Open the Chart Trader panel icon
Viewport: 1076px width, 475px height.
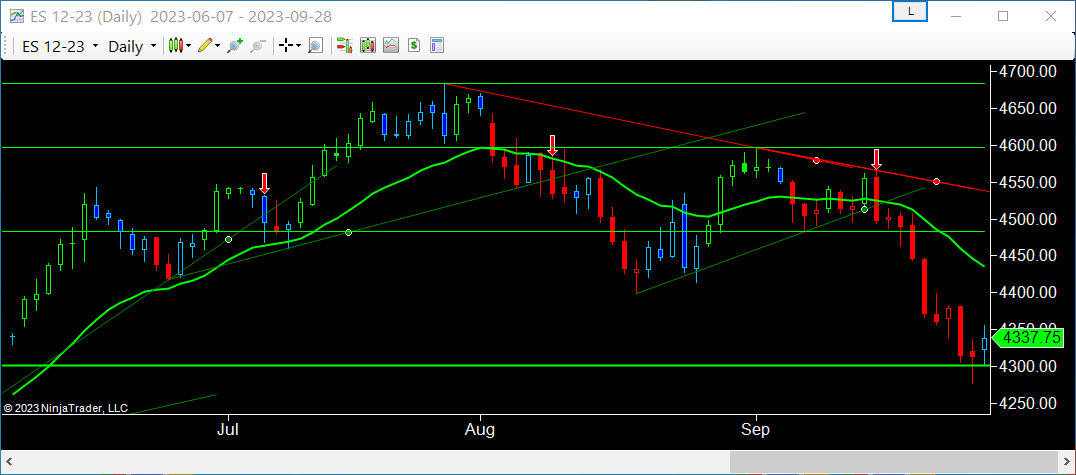click(344, 46)
